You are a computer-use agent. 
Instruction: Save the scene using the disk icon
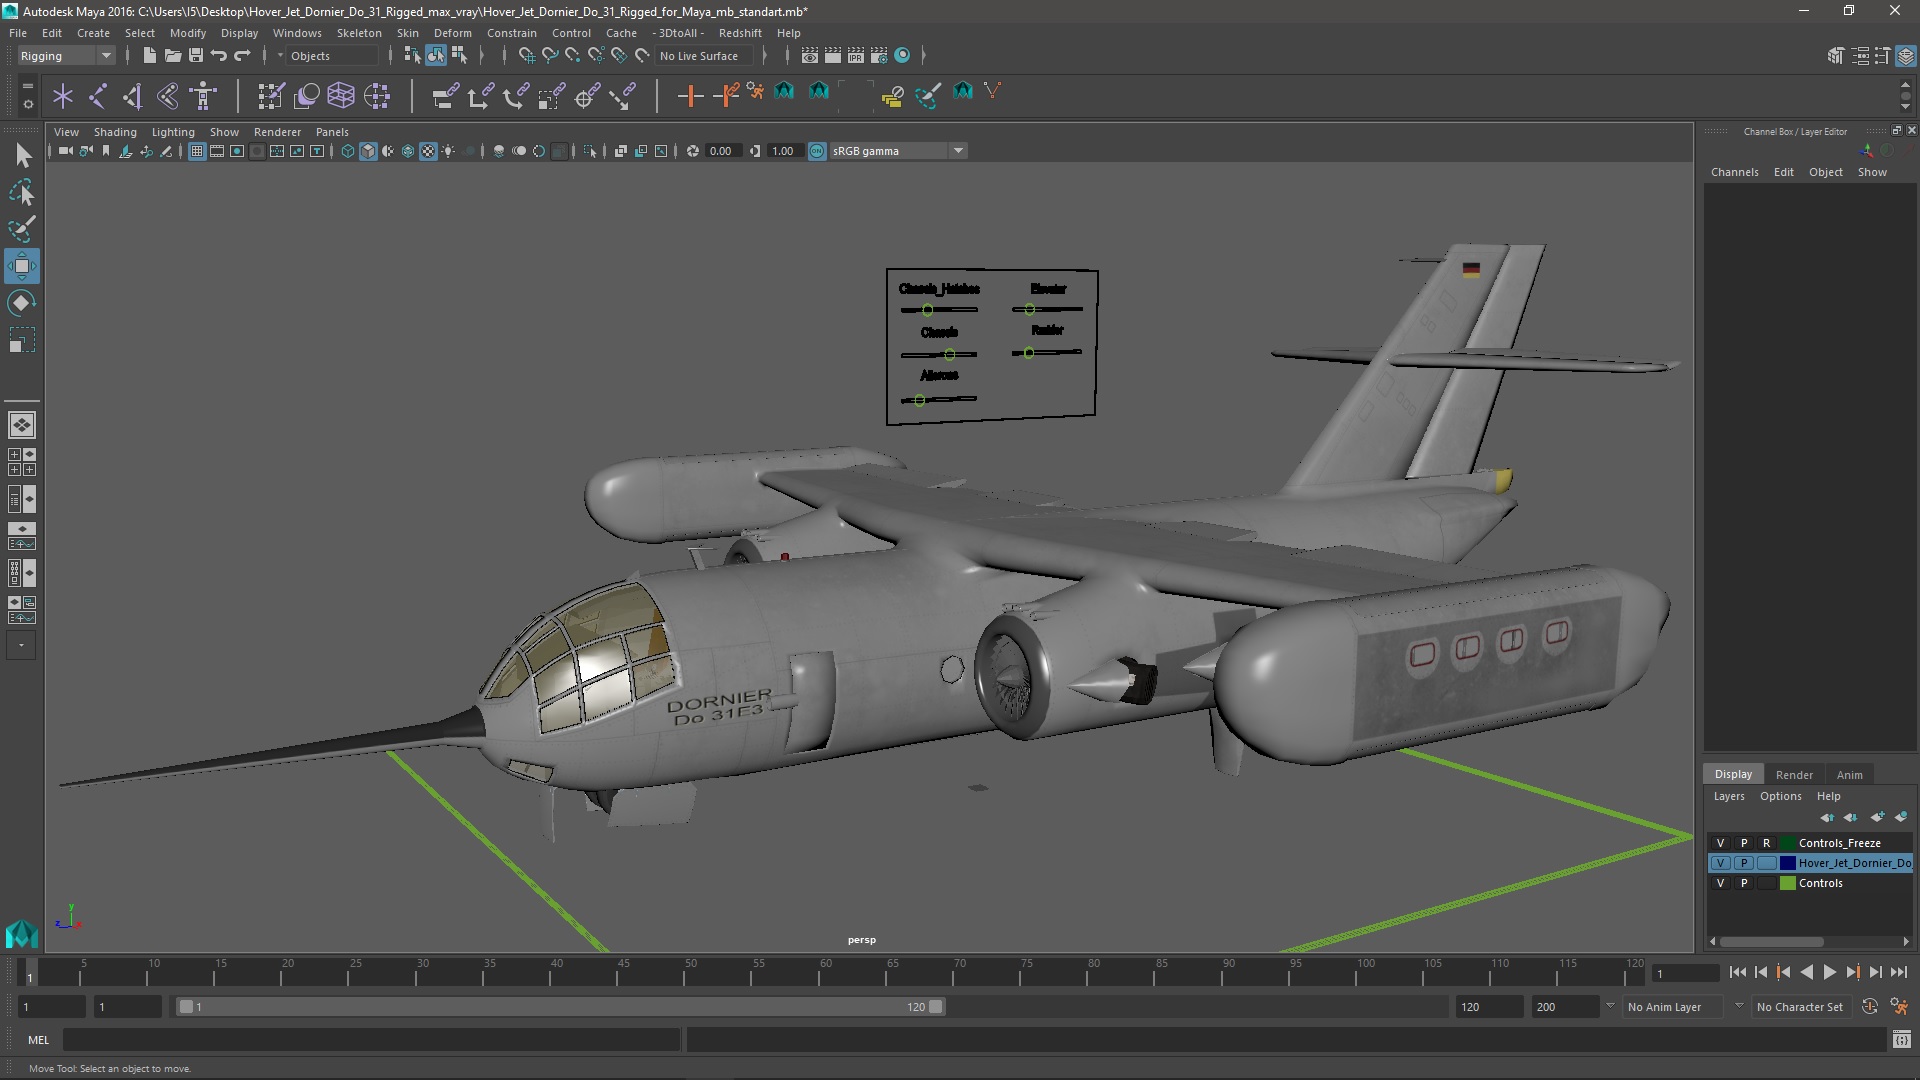pyautogui.click(x=196, y=56)
